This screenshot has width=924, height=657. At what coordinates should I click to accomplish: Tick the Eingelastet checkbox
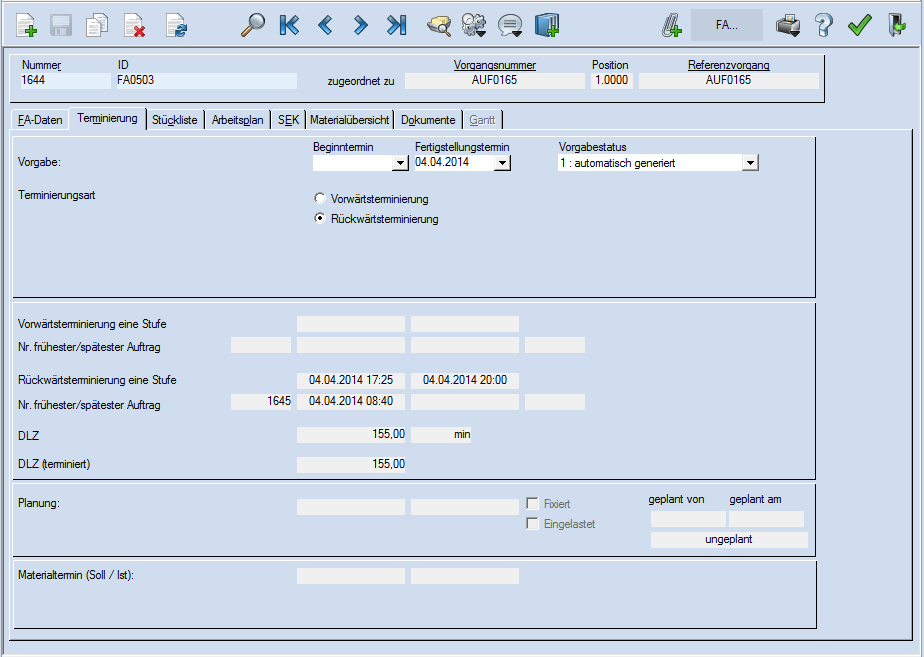533,524
